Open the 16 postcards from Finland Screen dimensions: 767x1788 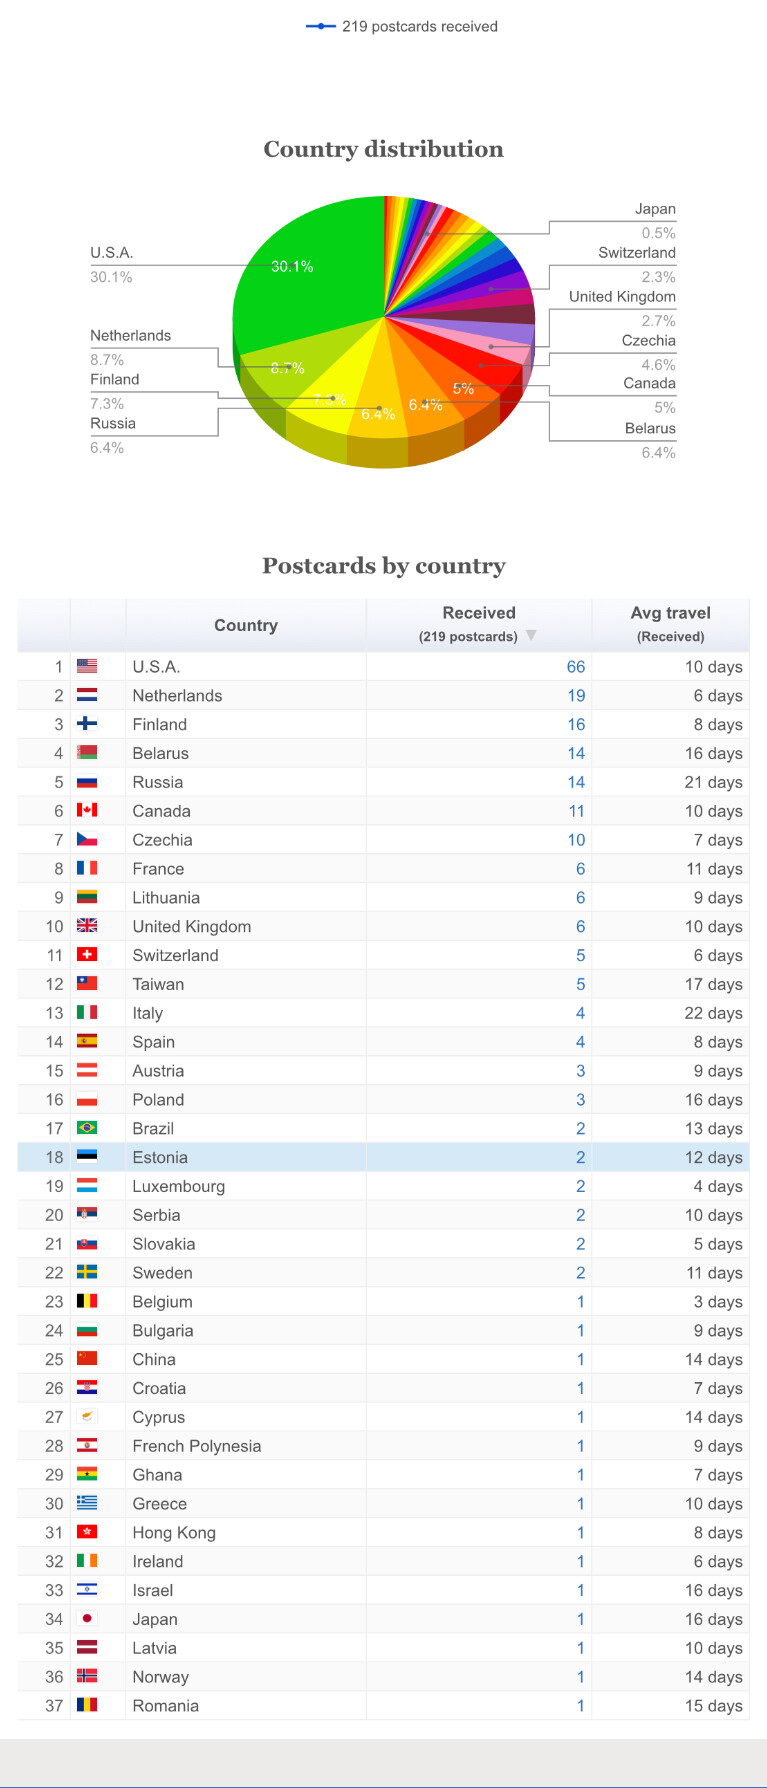pos(576,725)
